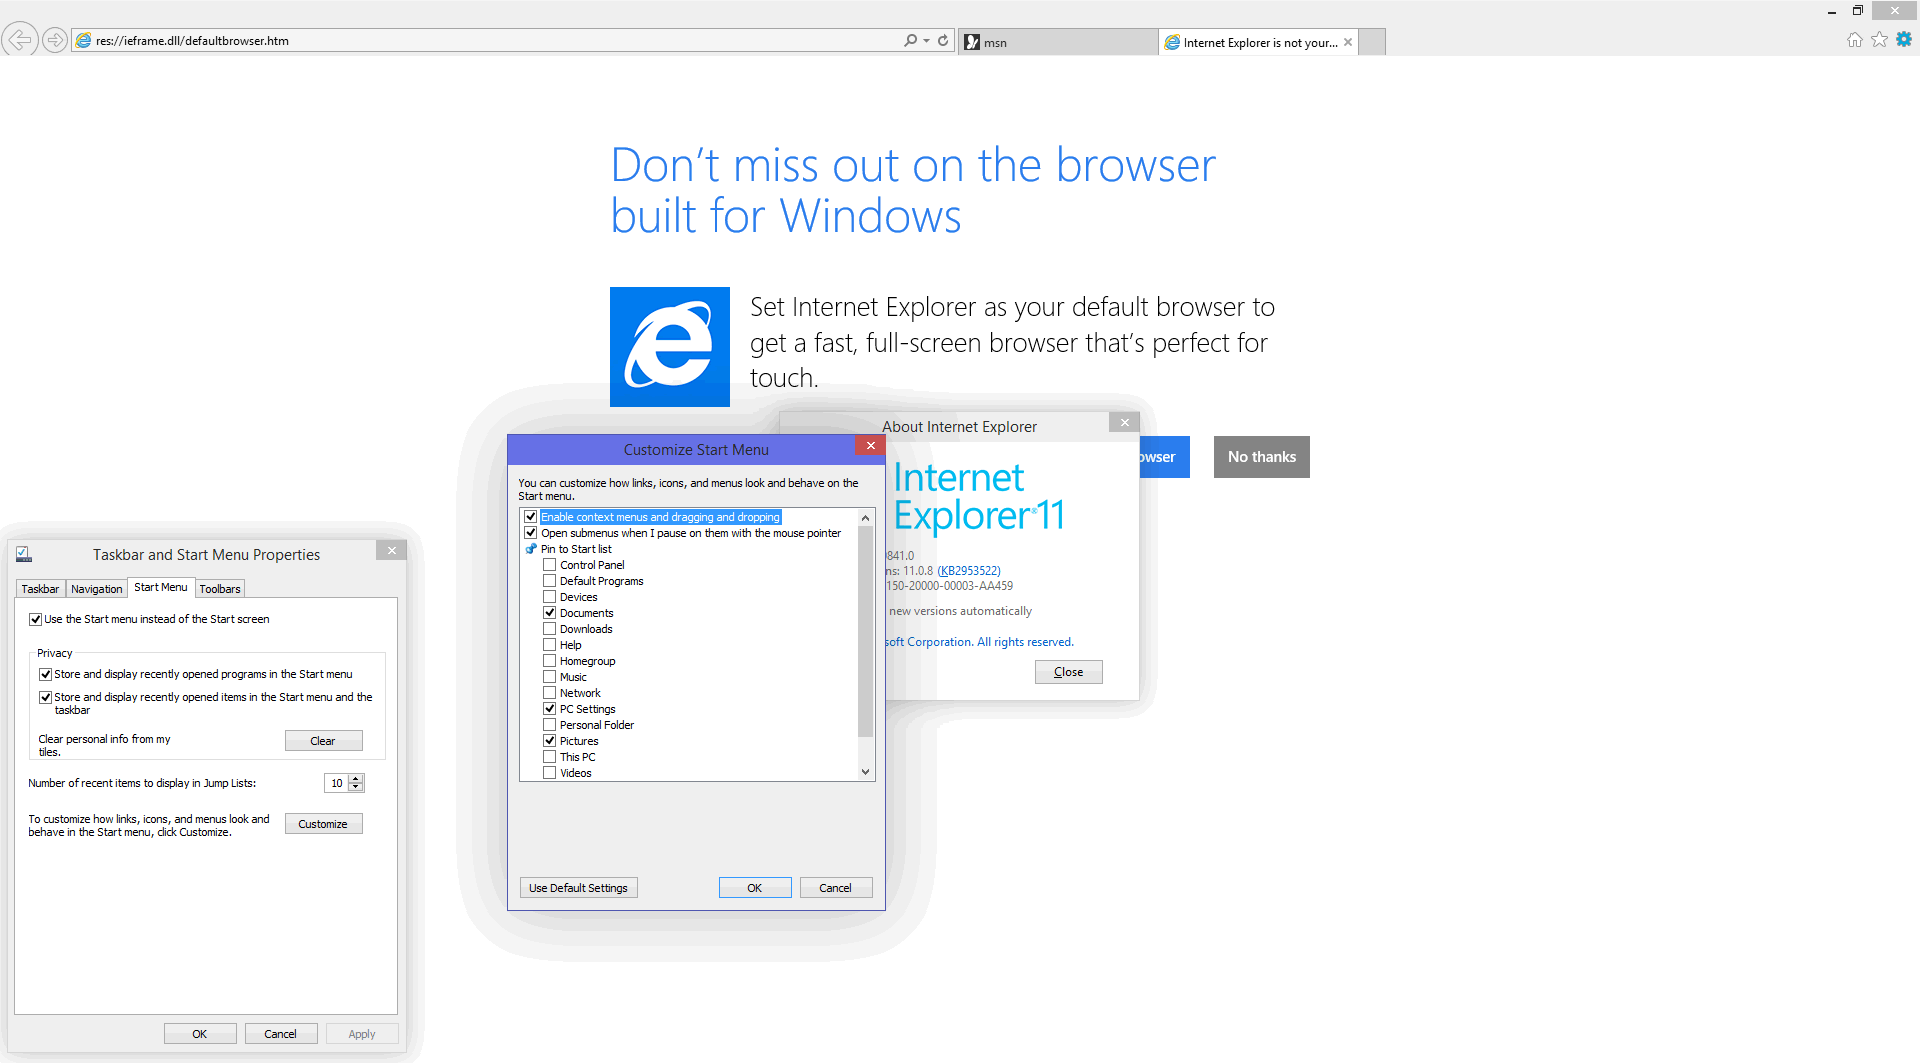This screenshot has width=1920, height=1063.
Task: Go forward using the browser Forward arrow
Action: pyautogui.click(x=55, y=40)
